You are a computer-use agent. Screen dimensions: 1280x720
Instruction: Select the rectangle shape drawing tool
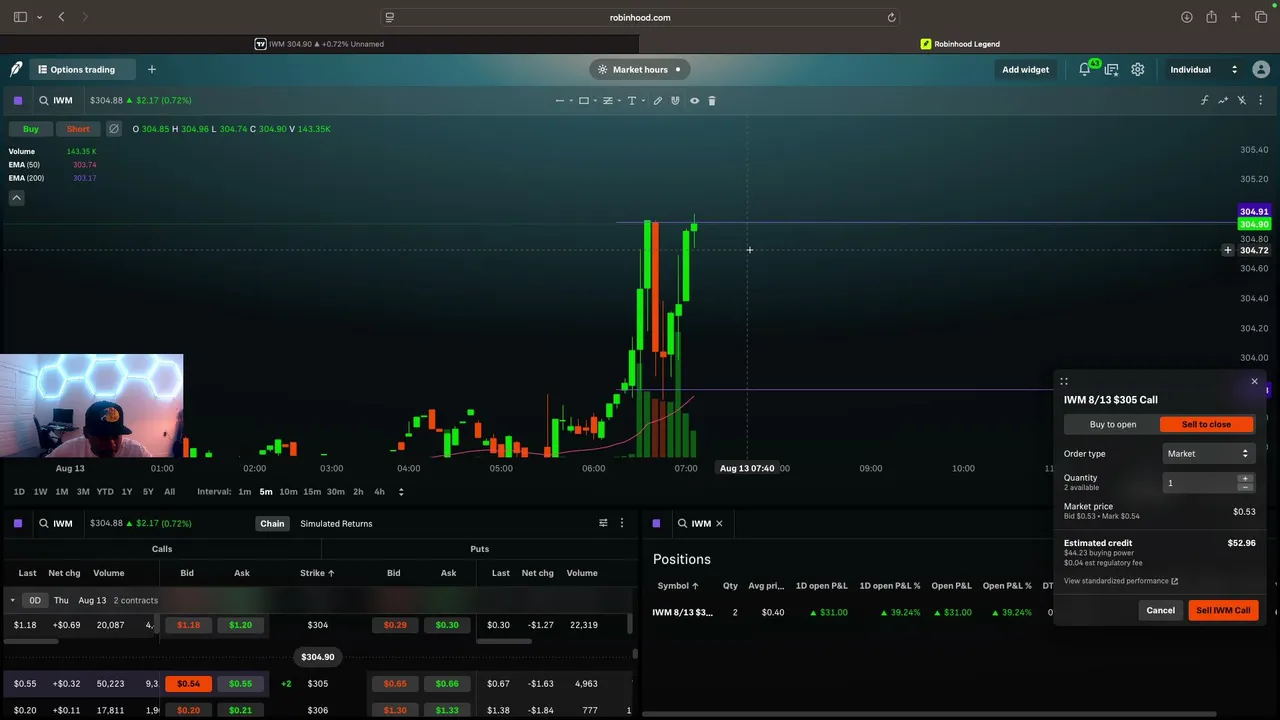point(584,100)
